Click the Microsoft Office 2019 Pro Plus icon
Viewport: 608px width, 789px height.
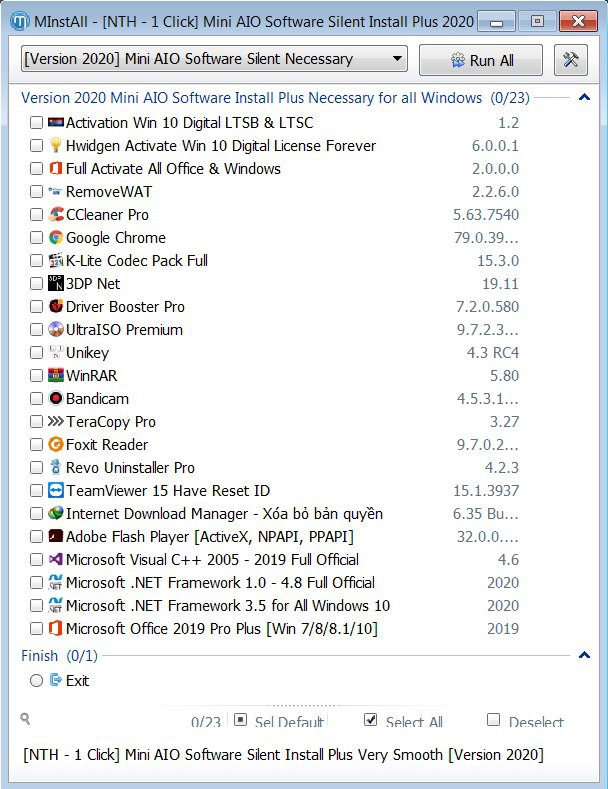pyautogui.click(x=55, y=628)
